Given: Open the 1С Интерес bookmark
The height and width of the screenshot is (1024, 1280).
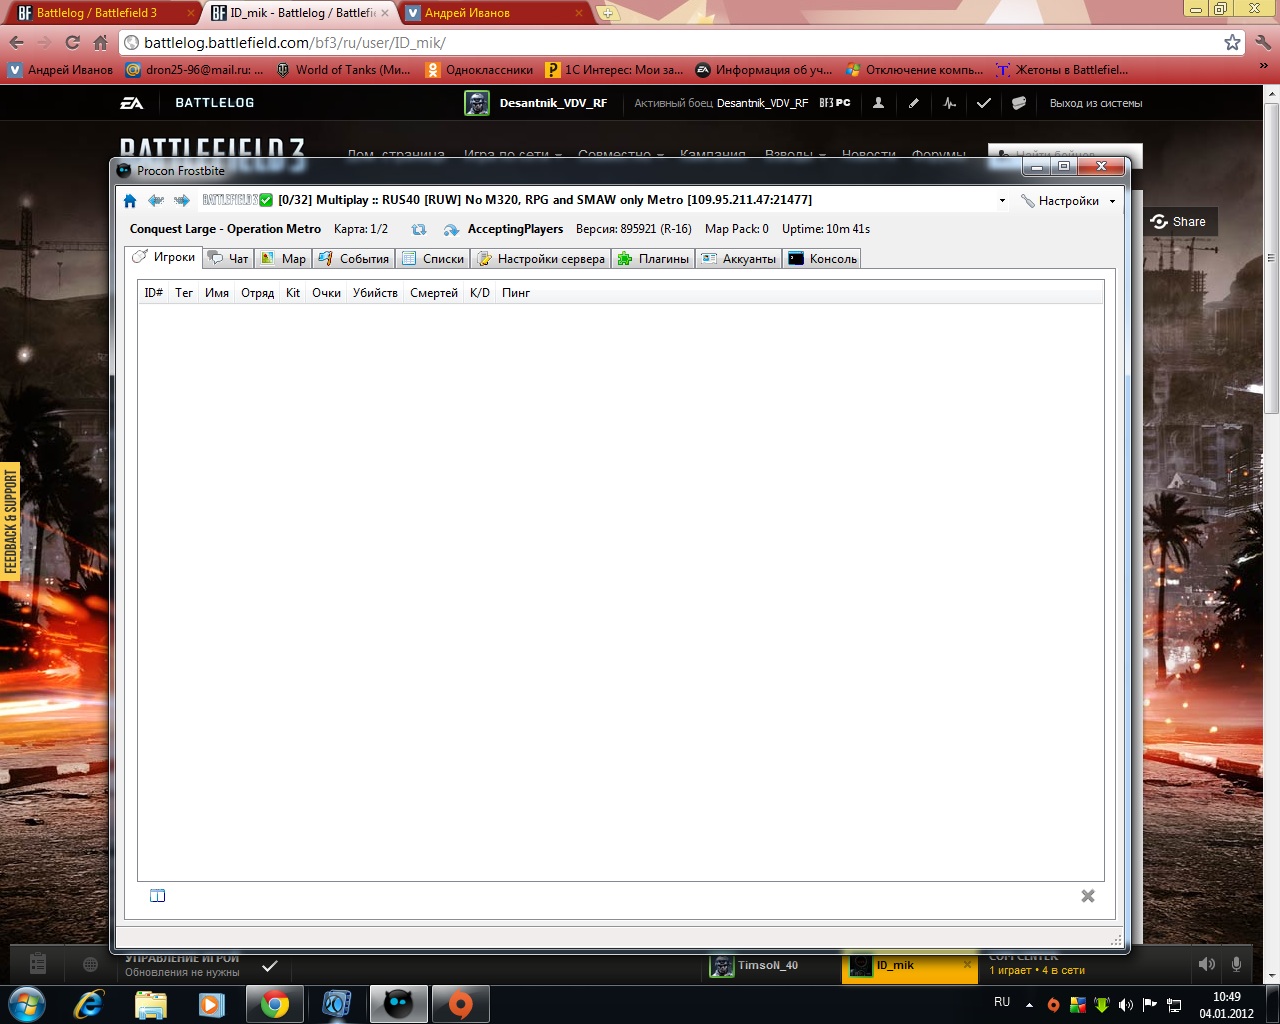Looking at the screenshot, I should 614,70.
